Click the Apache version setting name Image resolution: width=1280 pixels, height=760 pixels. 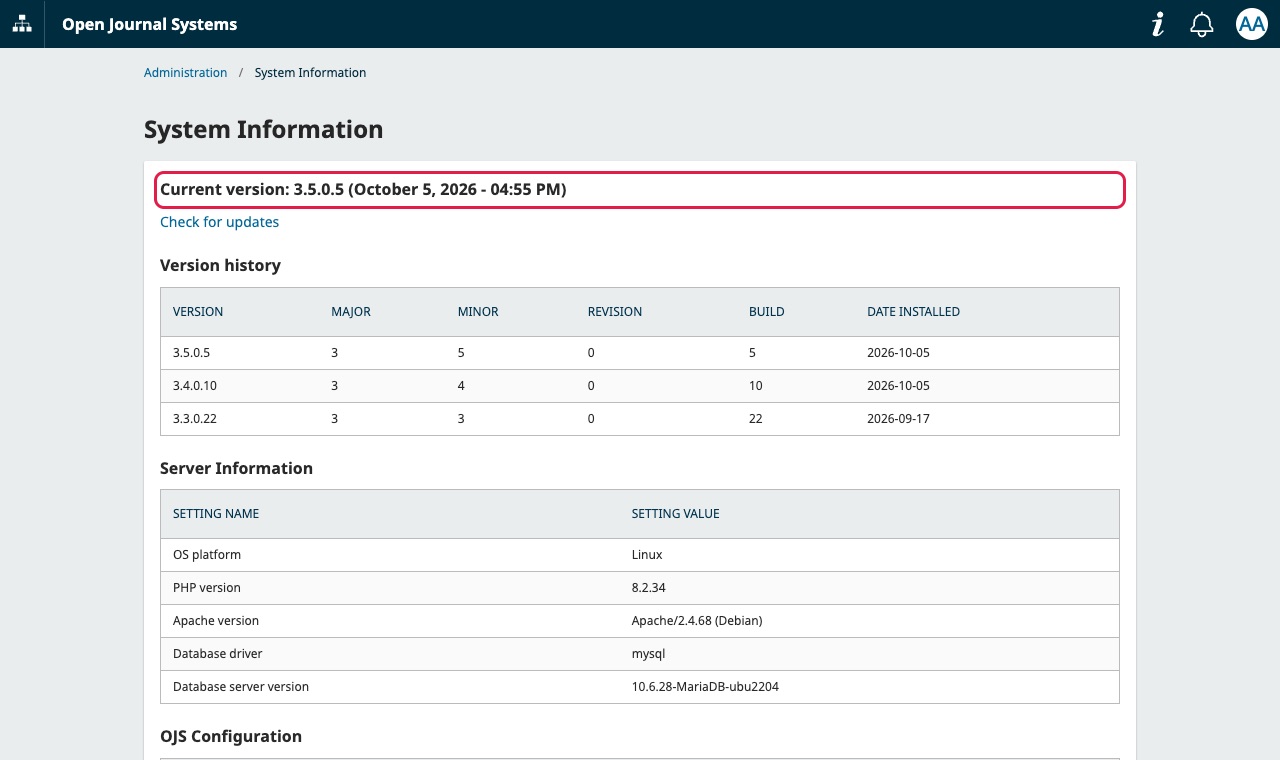pyautogui.click(x=216, y=621)
